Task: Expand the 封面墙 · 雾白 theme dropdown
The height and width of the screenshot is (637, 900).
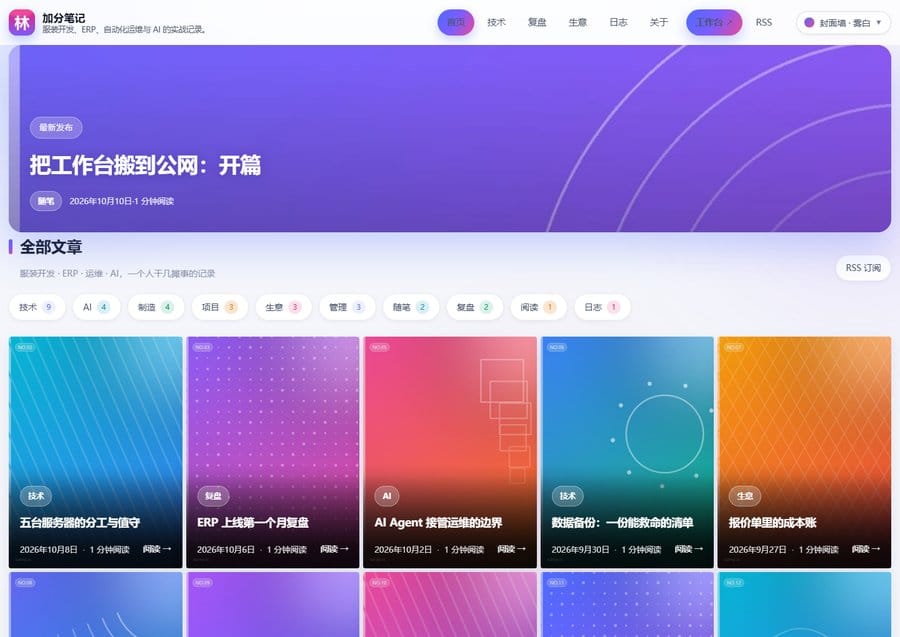Action: (843, 23)
